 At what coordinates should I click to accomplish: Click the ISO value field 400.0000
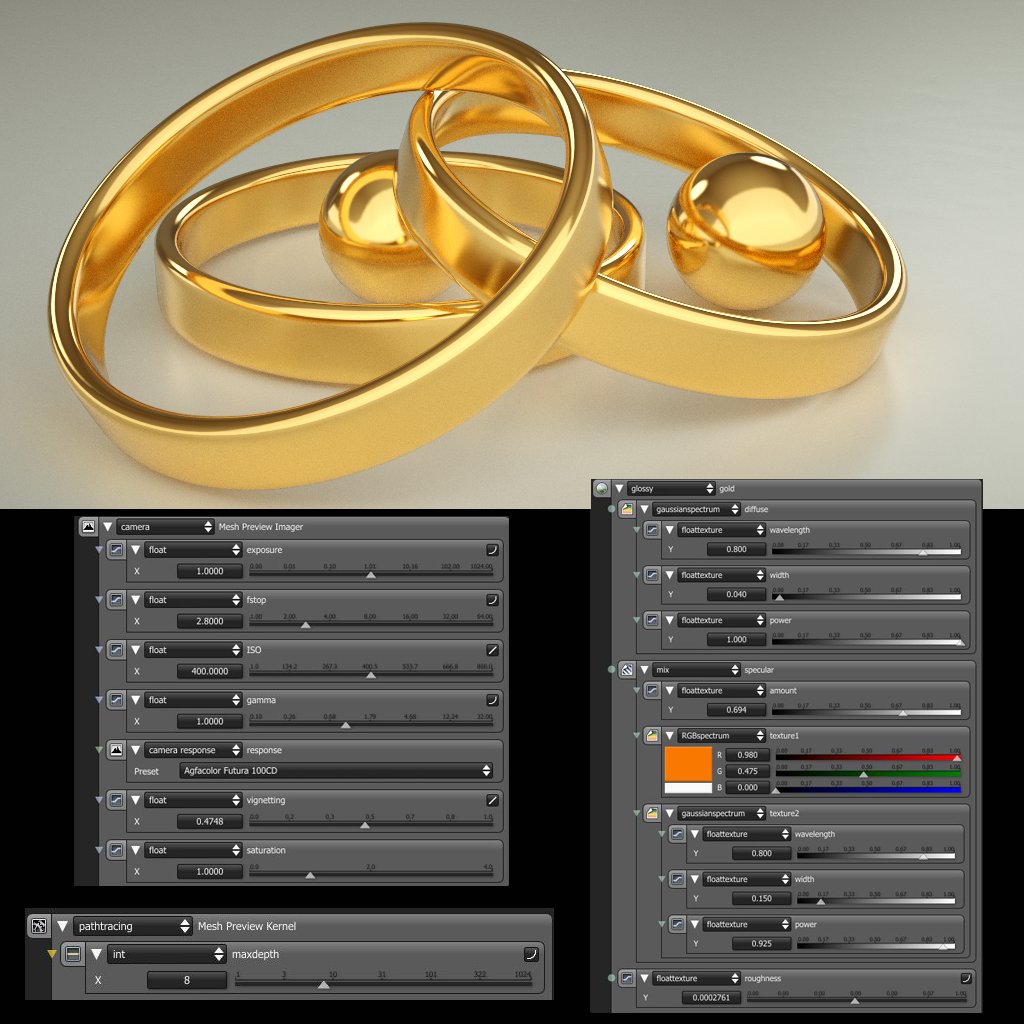(210, 671)
